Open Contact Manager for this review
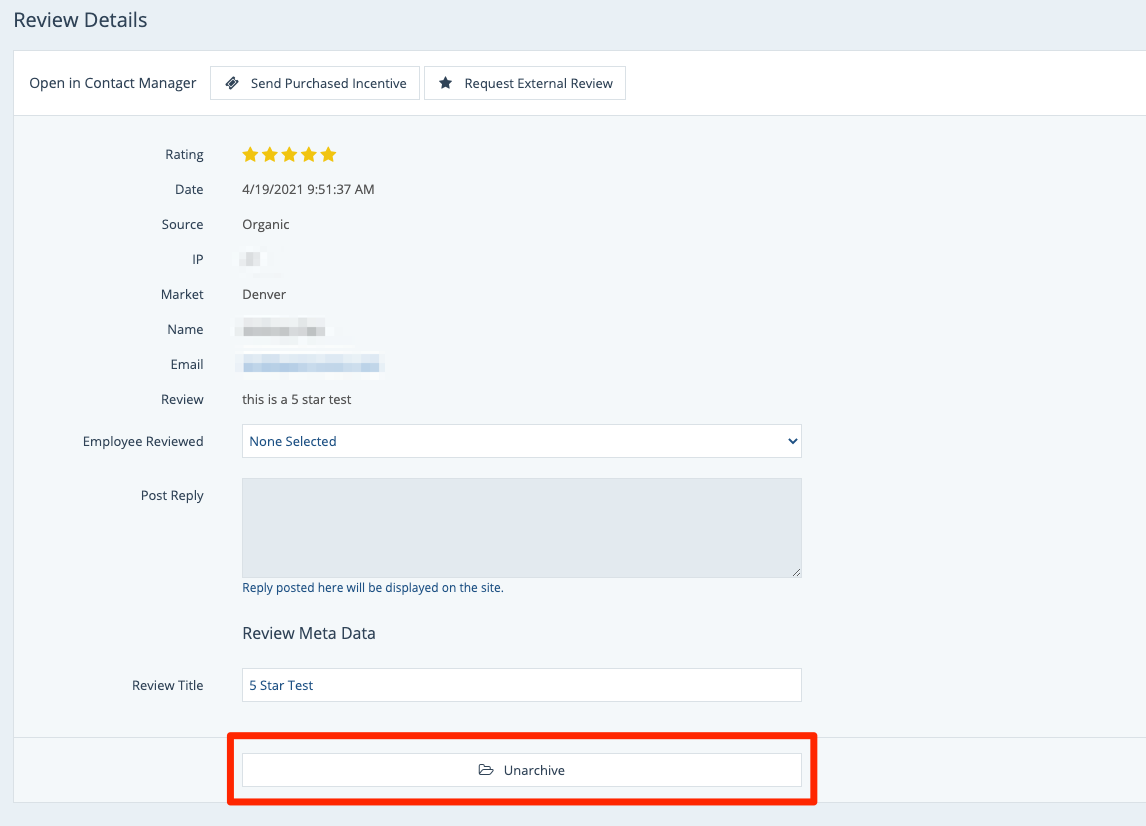 (x=112, y=83)
